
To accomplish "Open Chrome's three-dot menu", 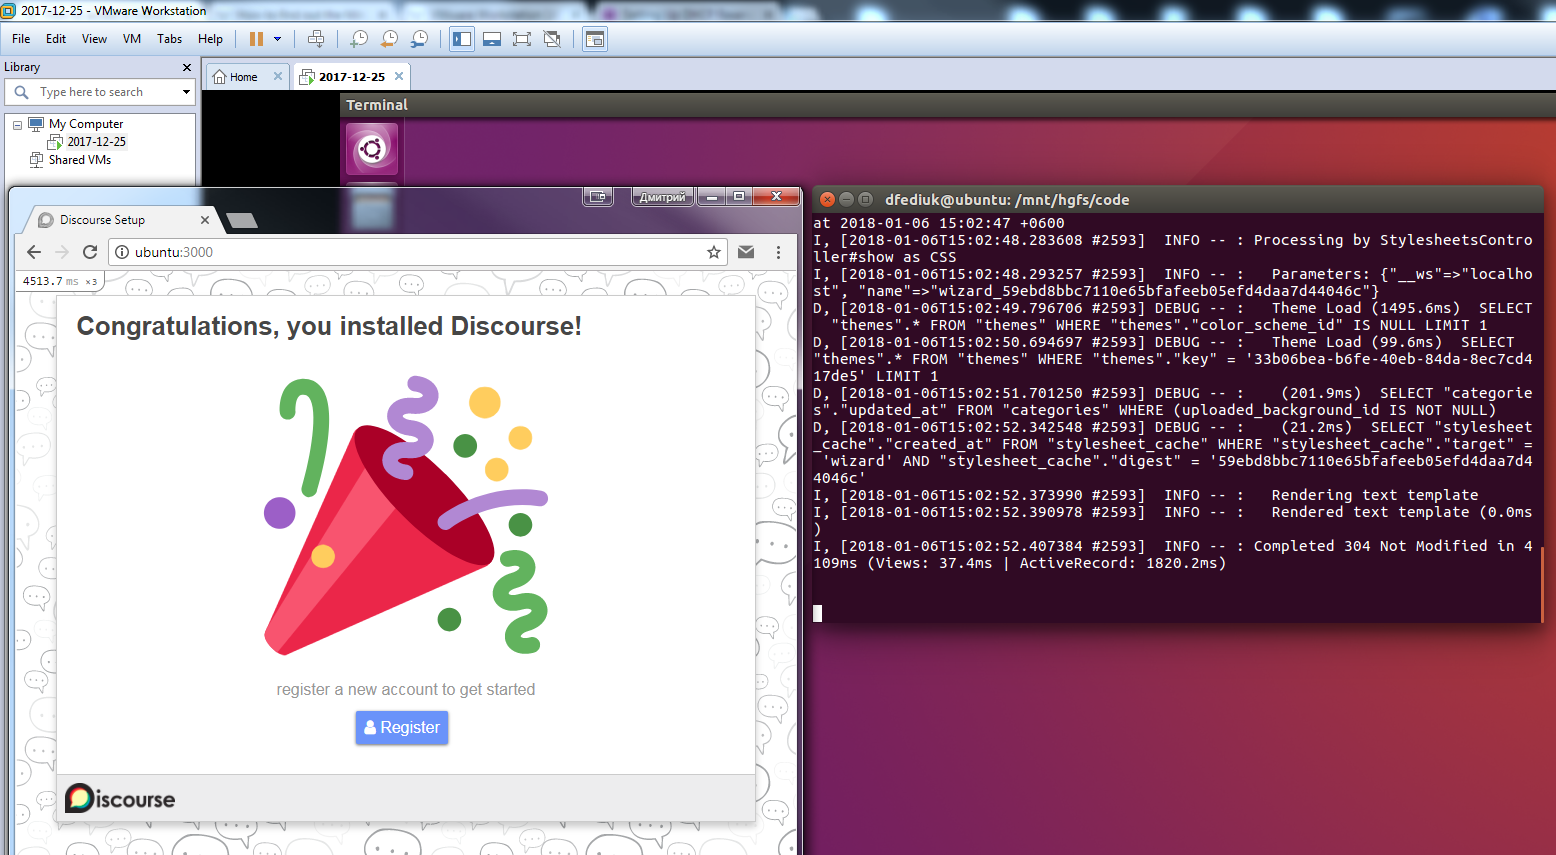I will [x=779, y=253].
